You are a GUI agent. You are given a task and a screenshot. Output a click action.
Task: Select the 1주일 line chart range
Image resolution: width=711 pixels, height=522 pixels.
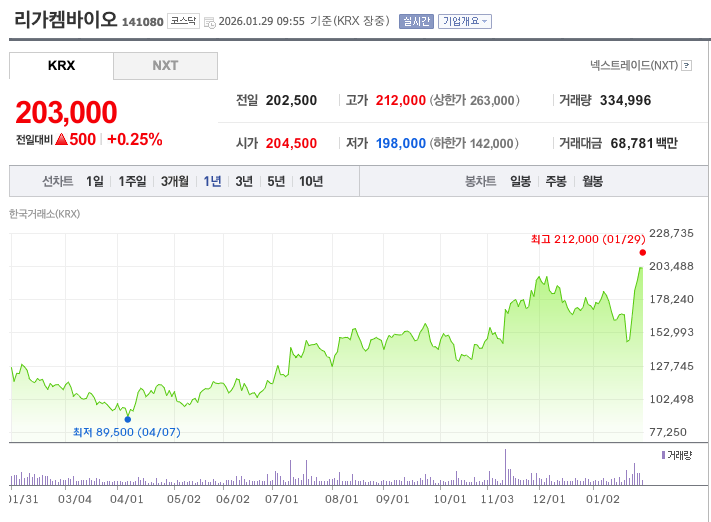coord(132,181)
